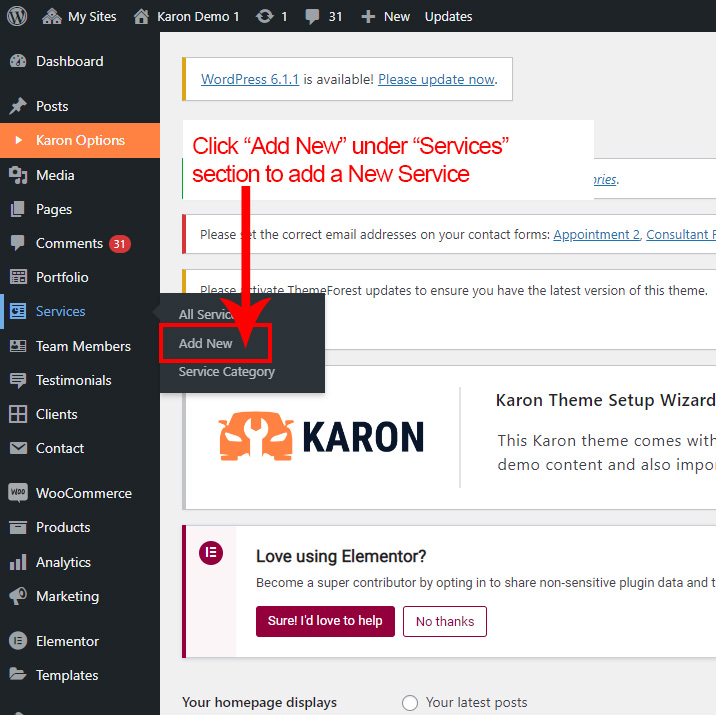The height and width of the screenshot is (715, 716).
Task: Open Service Category submenu item
Action: (226, 372)
